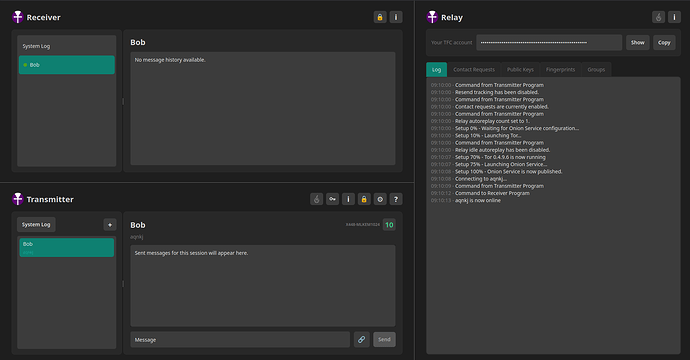This screenshot has height=360, width=690.
Task: Focus the Message input field
Action: coord(240,339)
